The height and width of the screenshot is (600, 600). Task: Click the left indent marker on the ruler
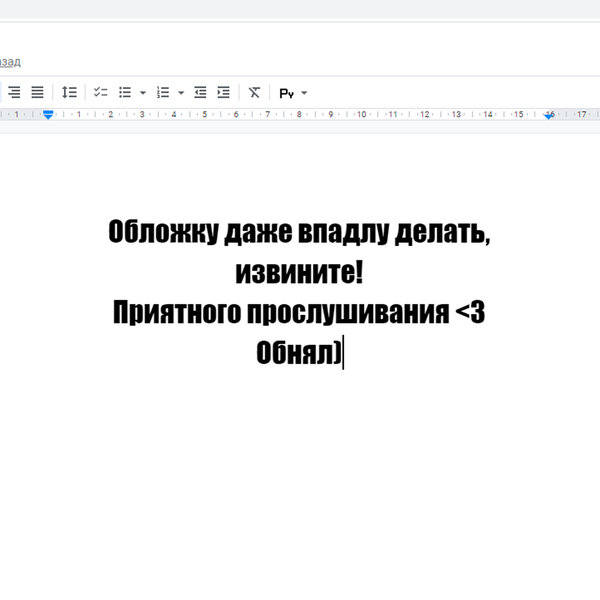point(48,116)
